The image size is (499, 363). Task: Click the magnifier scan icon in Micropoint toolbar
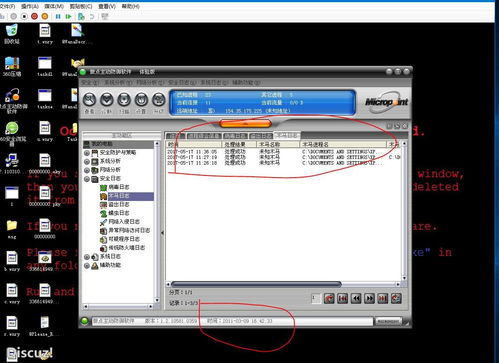[90, 99]
